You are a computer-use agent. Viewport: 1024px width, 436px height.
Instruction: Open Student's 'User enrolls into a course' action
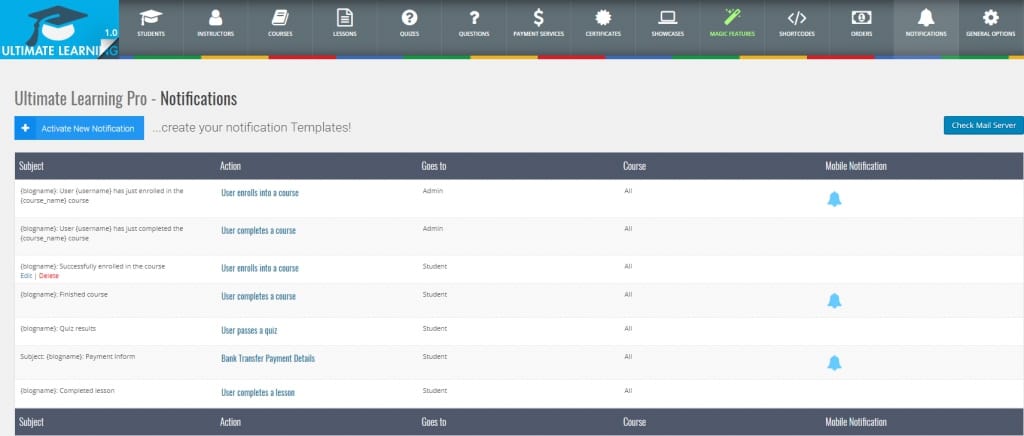(260, 268)
